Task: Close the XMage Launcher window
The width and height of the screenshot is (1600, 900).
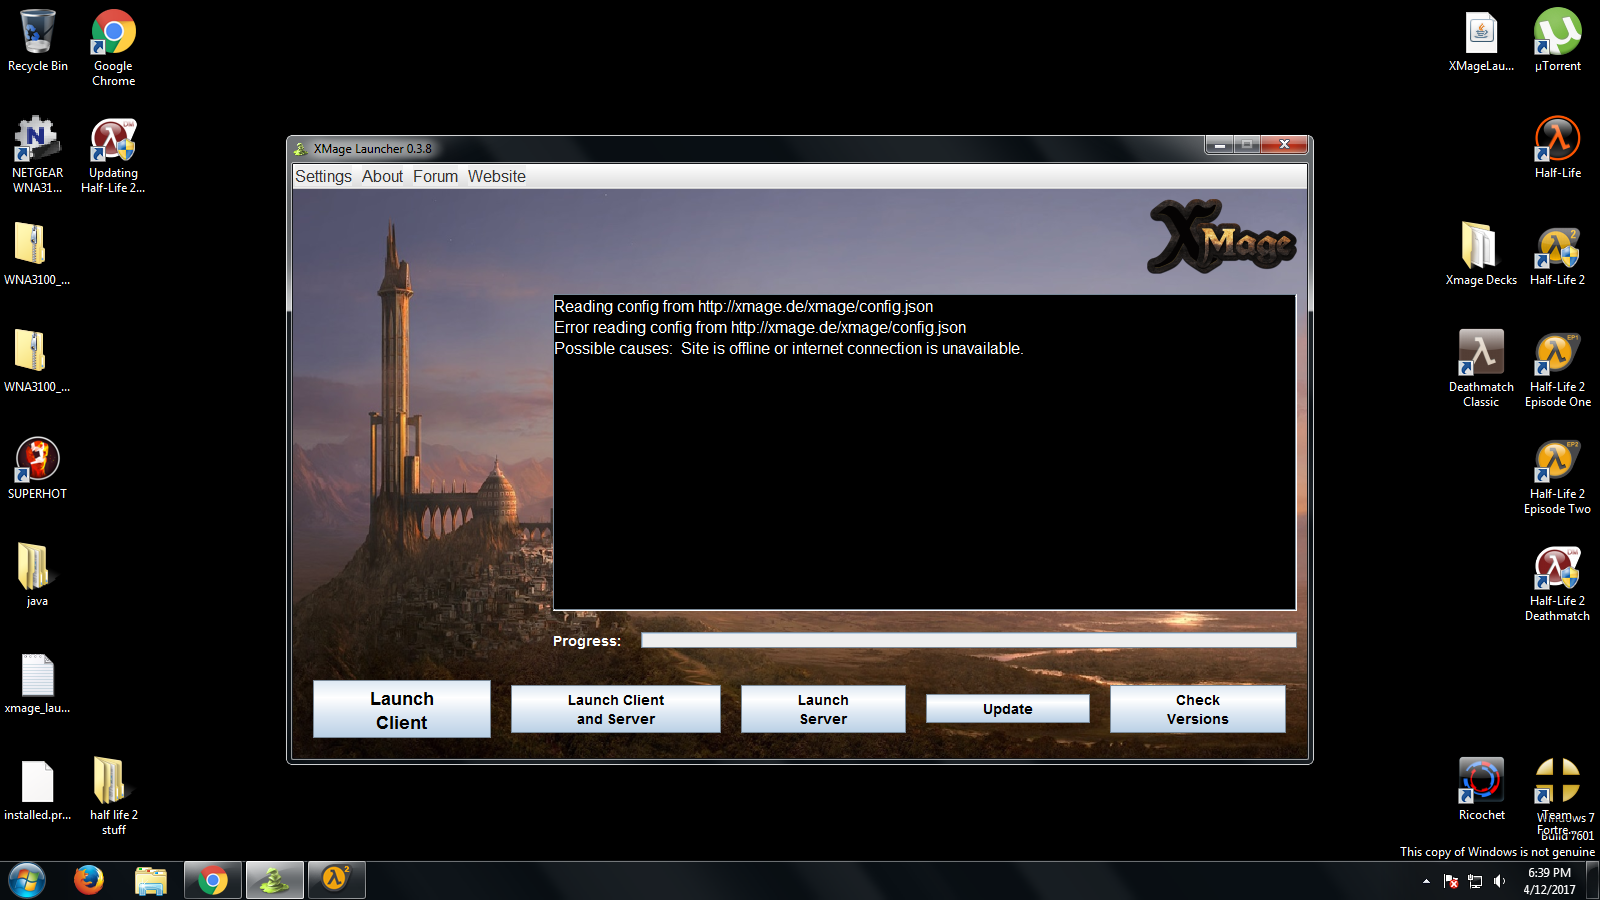Action: tap(1284, 145)
